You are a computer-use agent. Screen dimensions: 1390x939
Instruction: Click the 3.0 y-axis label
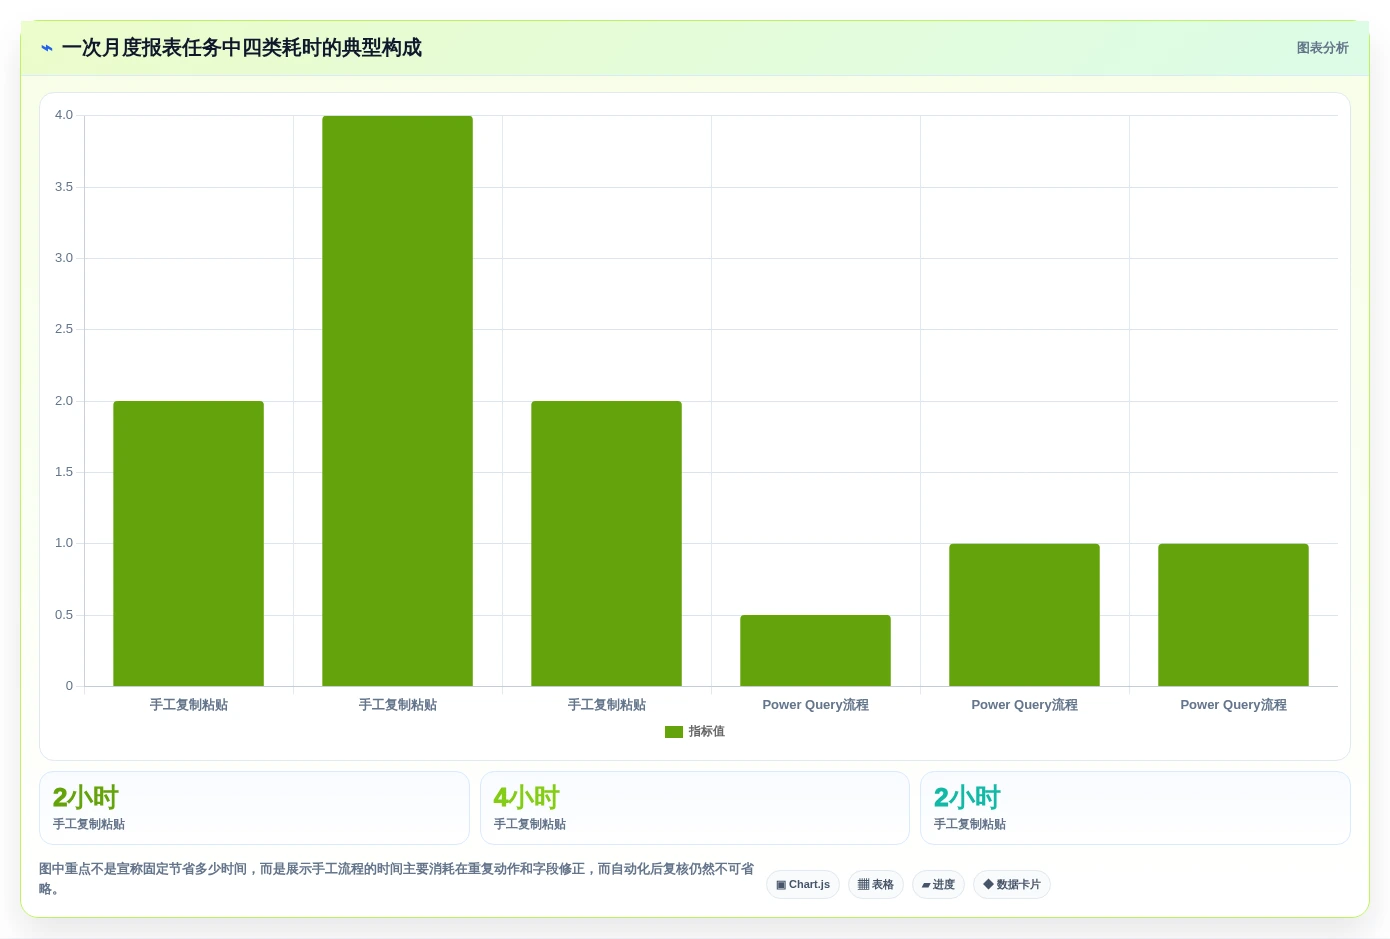point(64,258)
